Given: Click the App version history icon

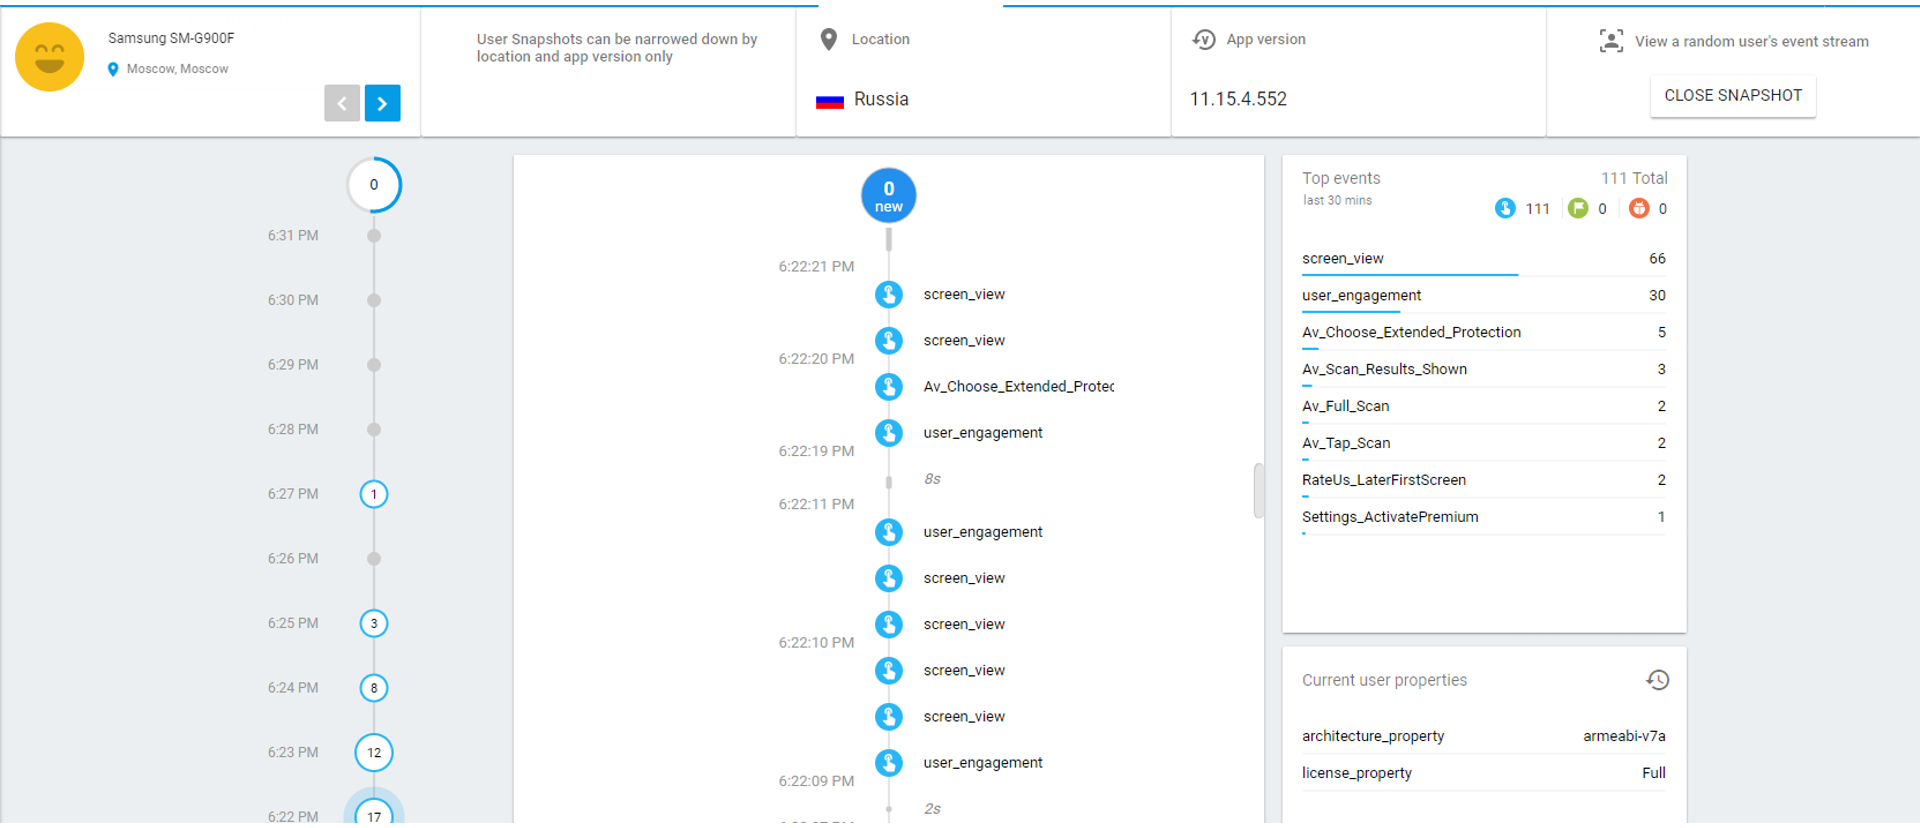Looking at the screenshot, I should point(1204,39).
